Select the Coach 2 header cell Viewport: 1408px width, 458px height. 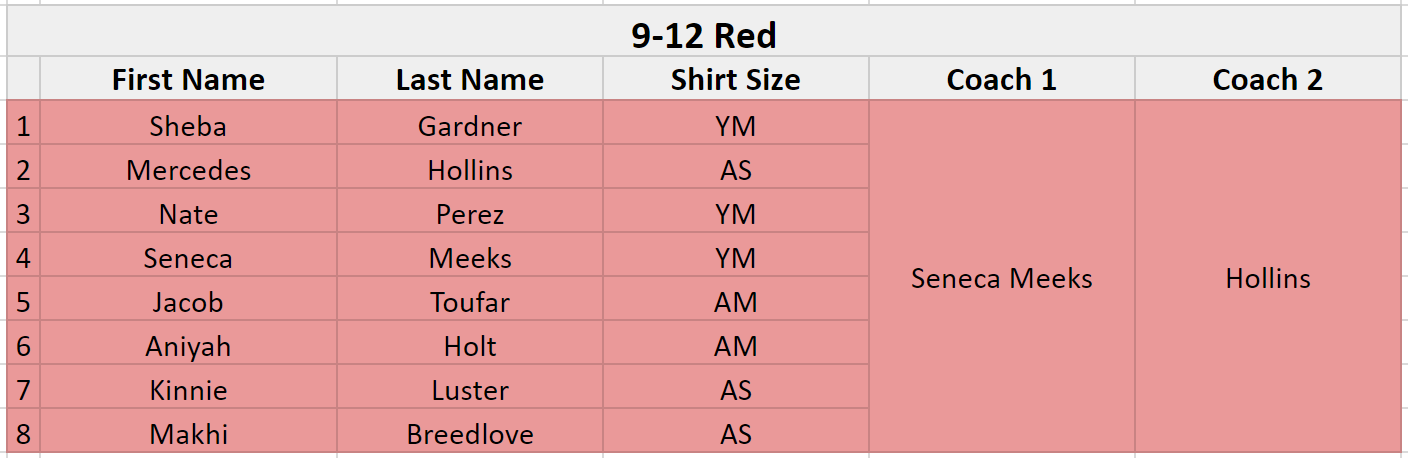click(1268, 79)
